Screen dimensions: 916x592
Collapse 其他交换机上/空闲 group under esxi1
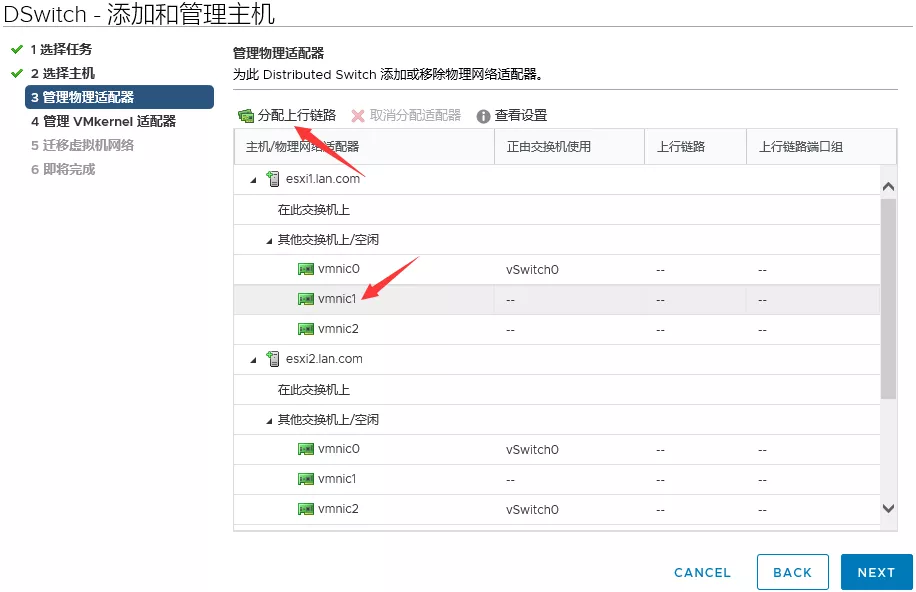[x=269, y=240]
